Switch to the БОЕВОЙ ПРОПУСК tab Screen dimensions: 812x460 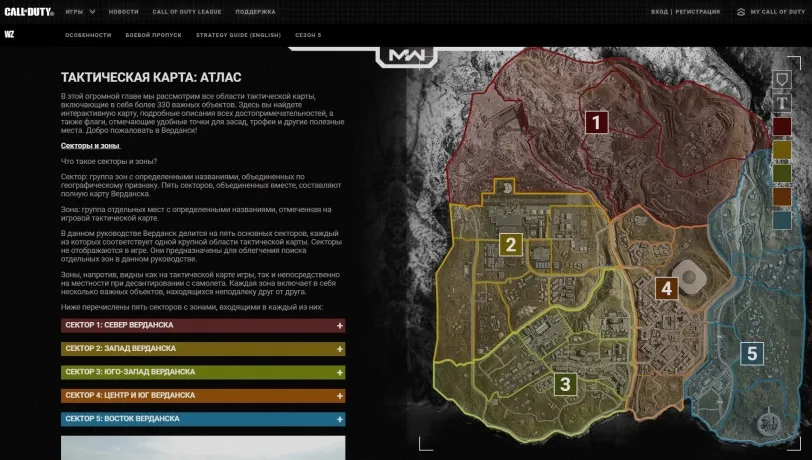pyautogui.click(x=153, y=35)
